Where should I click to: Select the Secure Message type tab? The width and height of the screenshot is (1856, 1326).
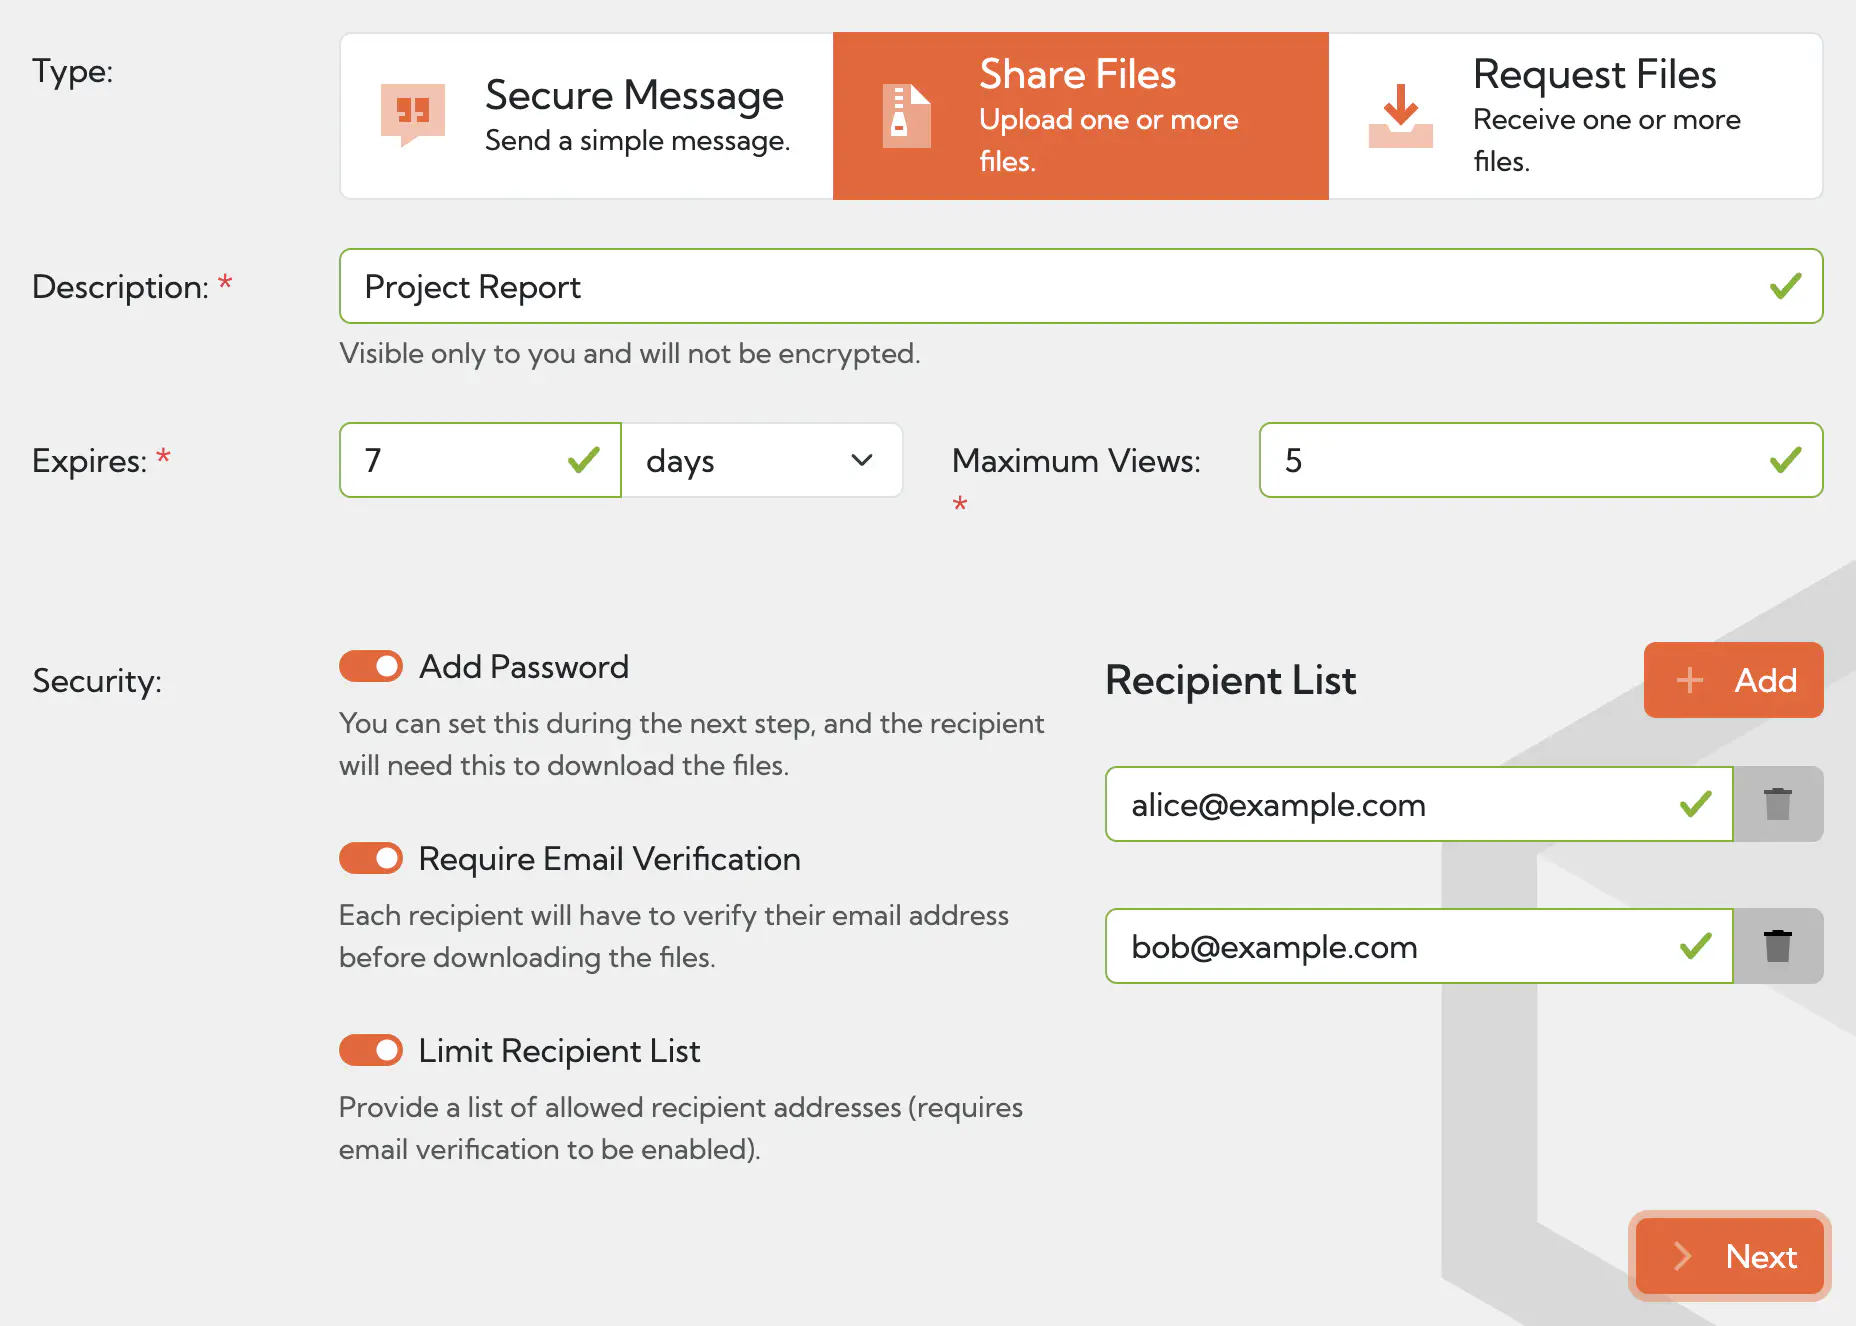click(x=587, y=116)
